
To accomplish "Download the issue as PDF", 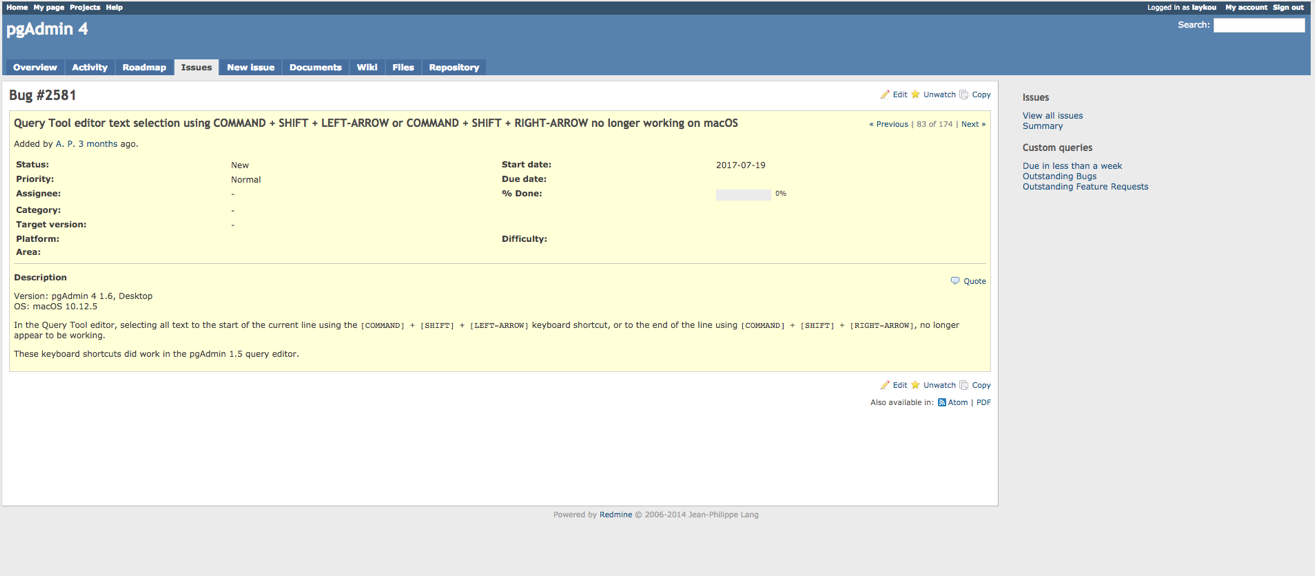I will click(983, 403).
